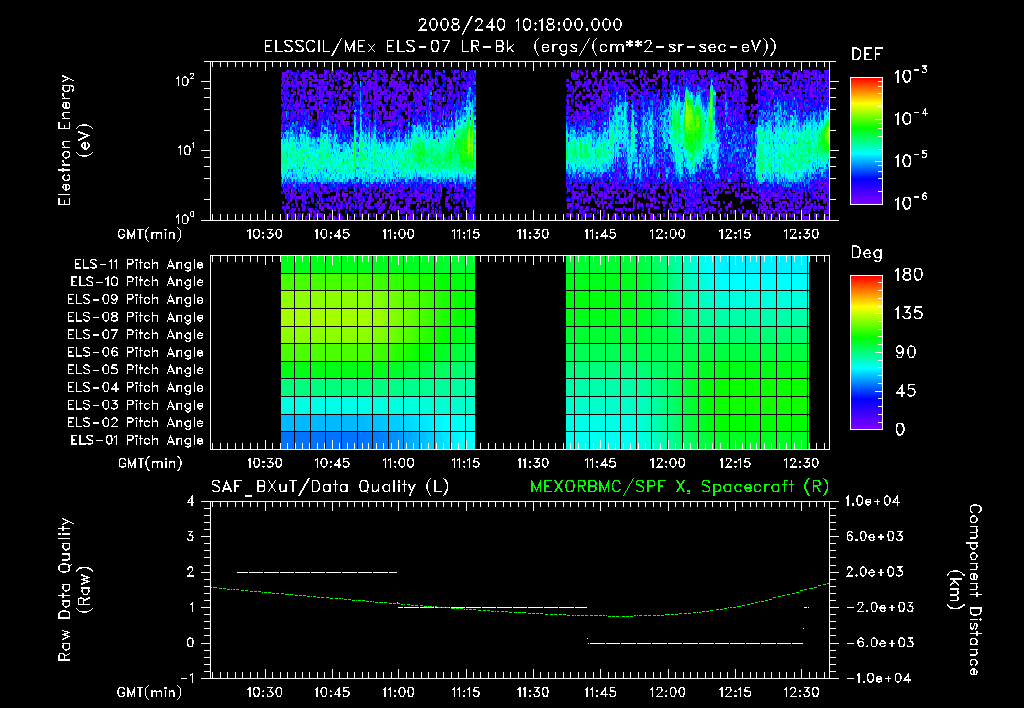The image size is (1024, 708).
Task: Click the 180 value on Deg scale
Action: point(908,275)
